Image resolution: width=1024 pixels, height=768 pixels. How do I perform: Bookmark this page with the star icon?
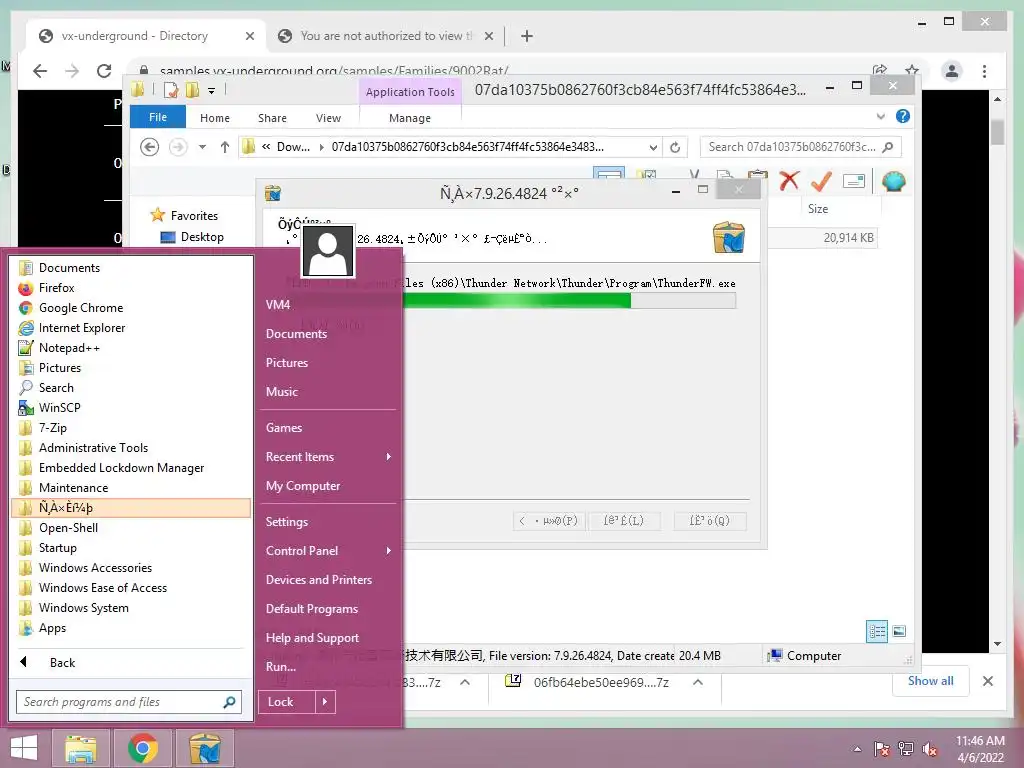[912, 70]
